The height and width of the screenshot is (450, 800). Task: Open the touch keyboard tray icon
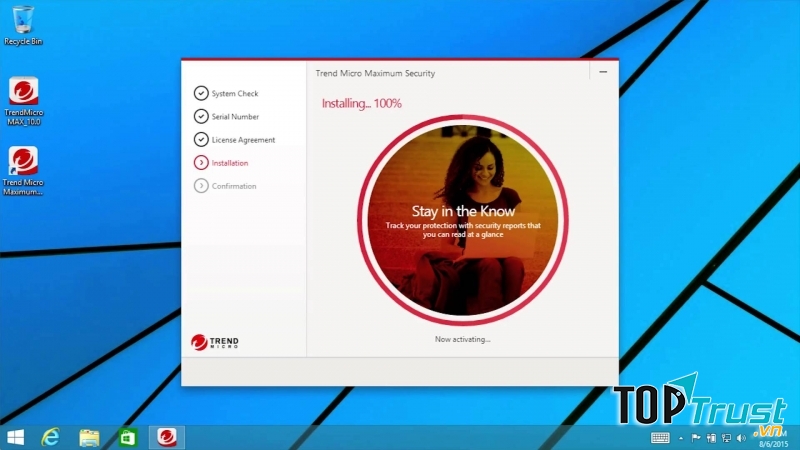click(660, 438)
